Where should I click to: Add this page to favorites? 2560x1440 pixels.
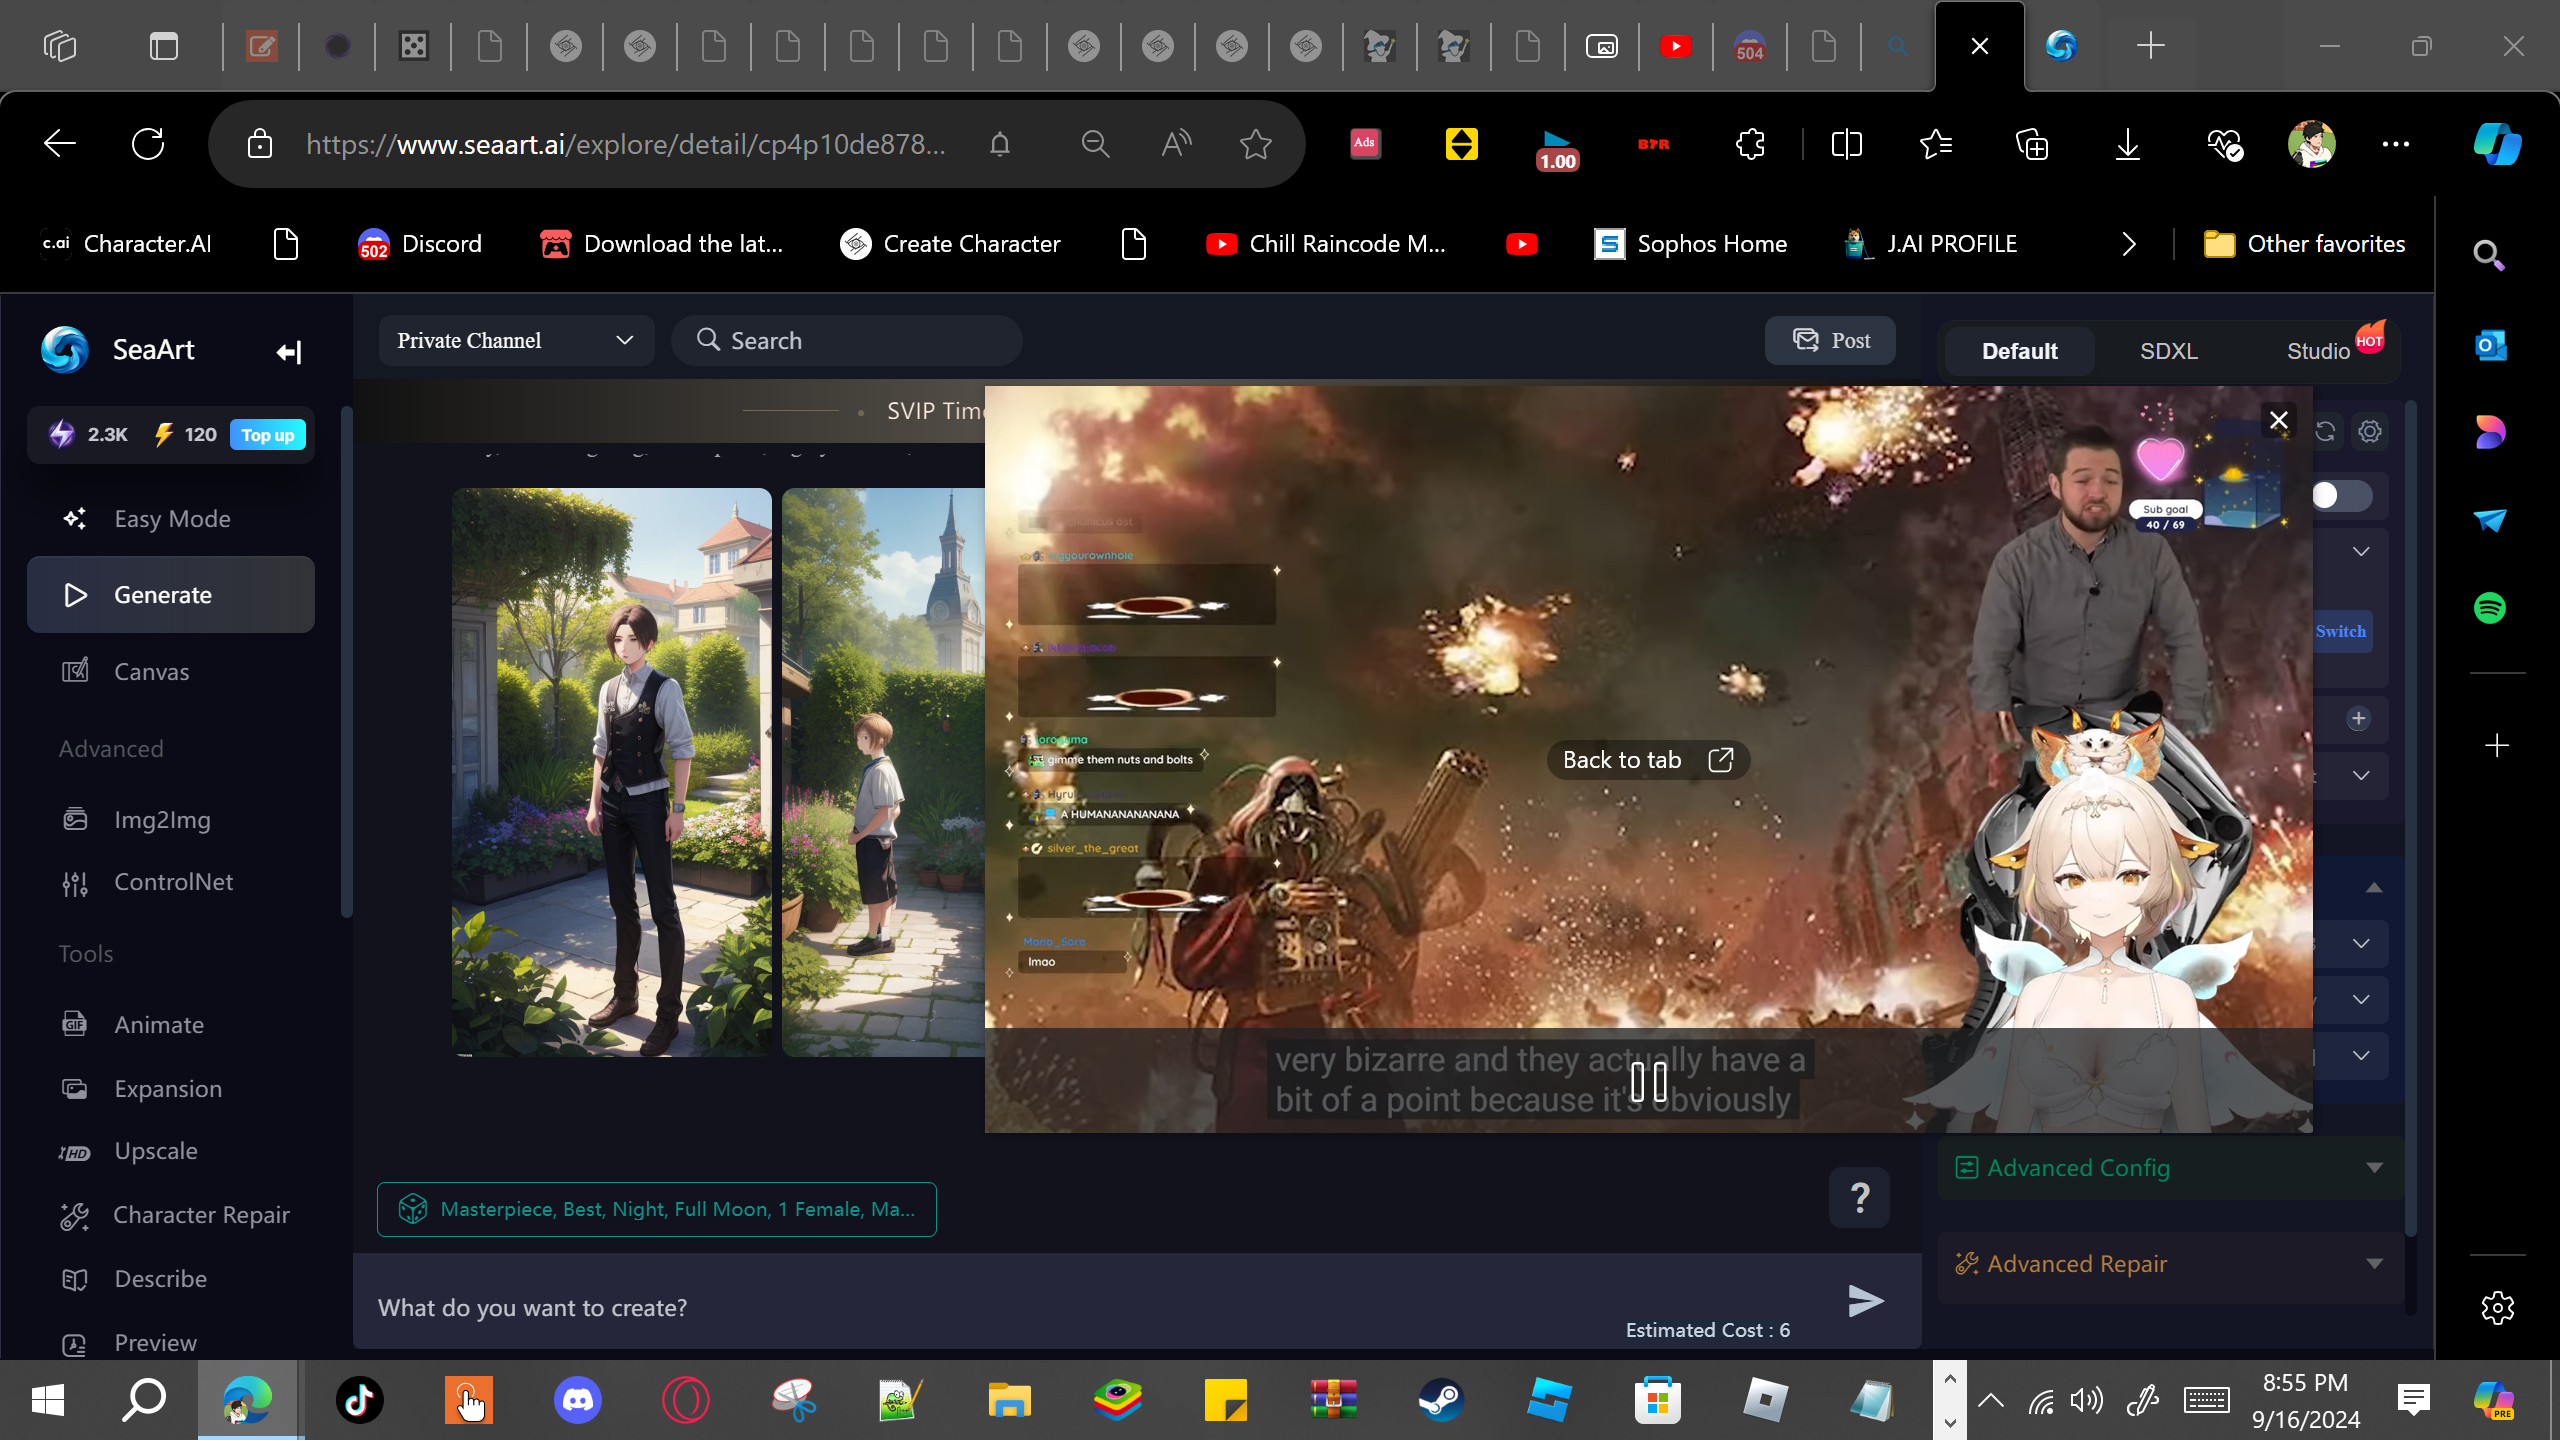[1255, 144]
